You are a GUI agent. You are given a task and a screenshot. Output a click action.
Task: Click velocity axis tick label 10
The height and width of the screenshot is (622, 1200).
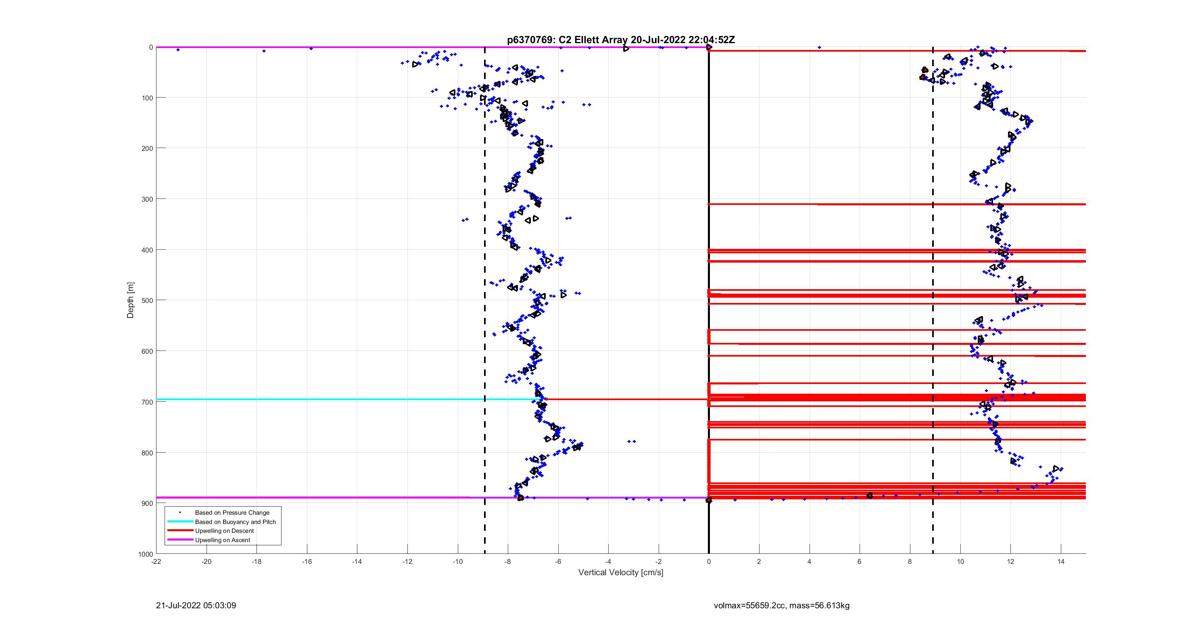tap(960, 562)
